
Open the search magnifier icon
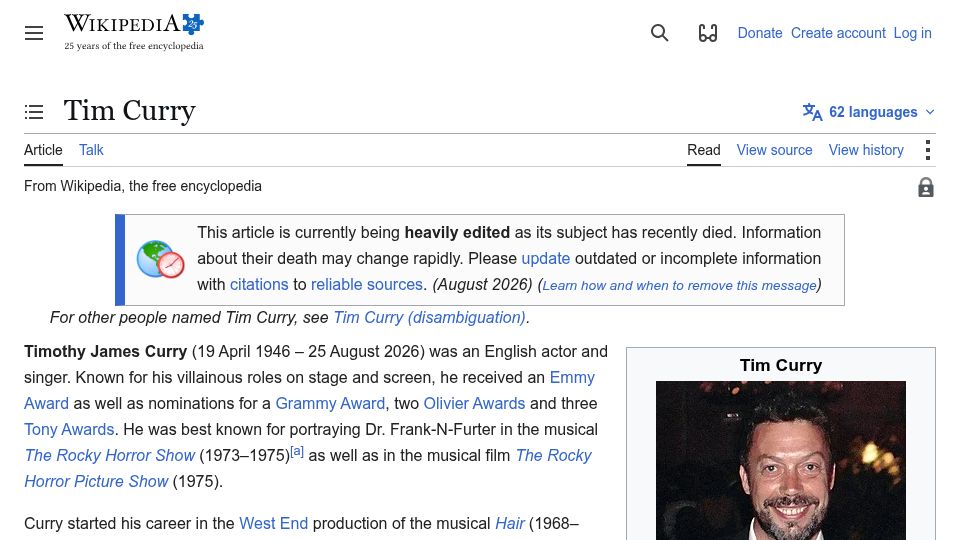(x=659, y=33)
